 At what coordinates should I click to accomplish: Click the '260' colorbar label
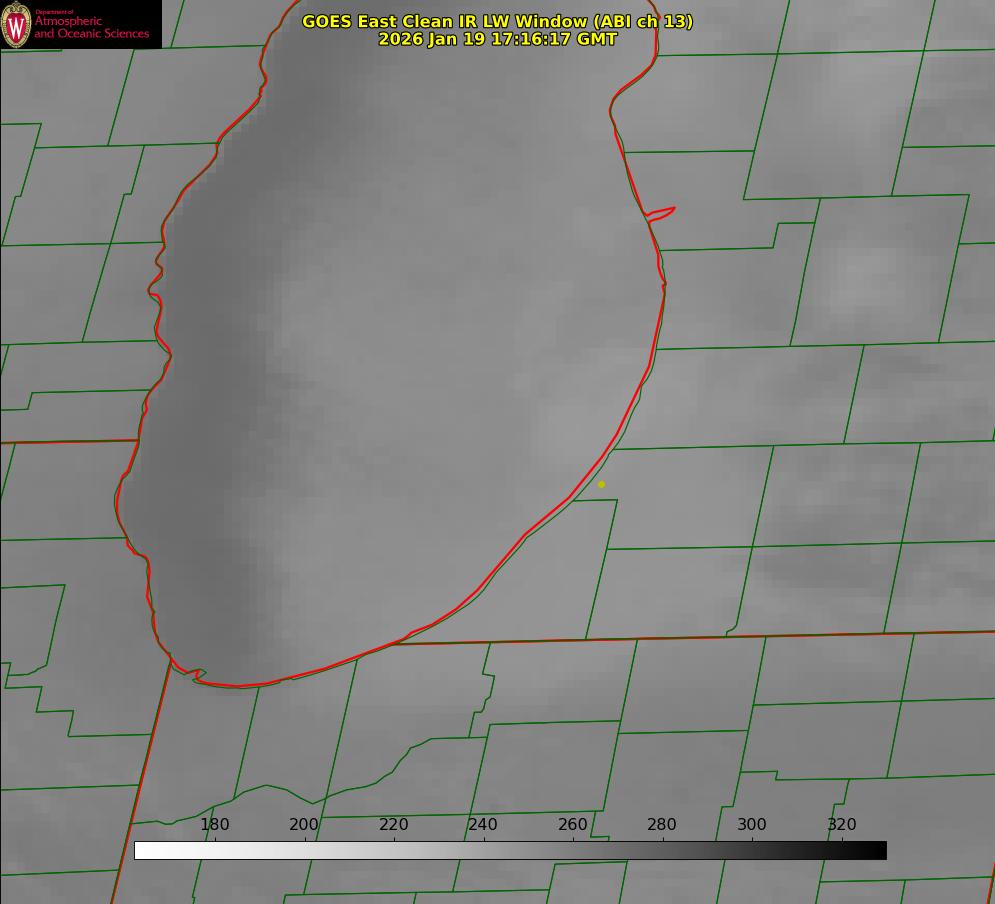pos(572,824)
